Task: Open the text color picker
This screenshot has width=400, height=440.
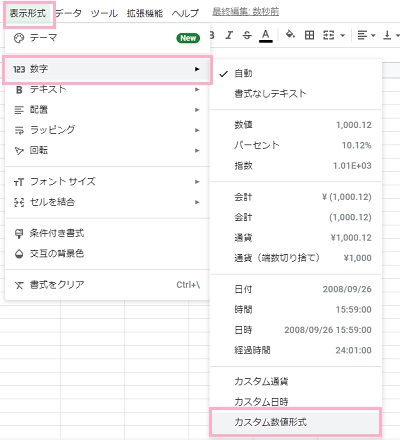Action: point(266,35)
